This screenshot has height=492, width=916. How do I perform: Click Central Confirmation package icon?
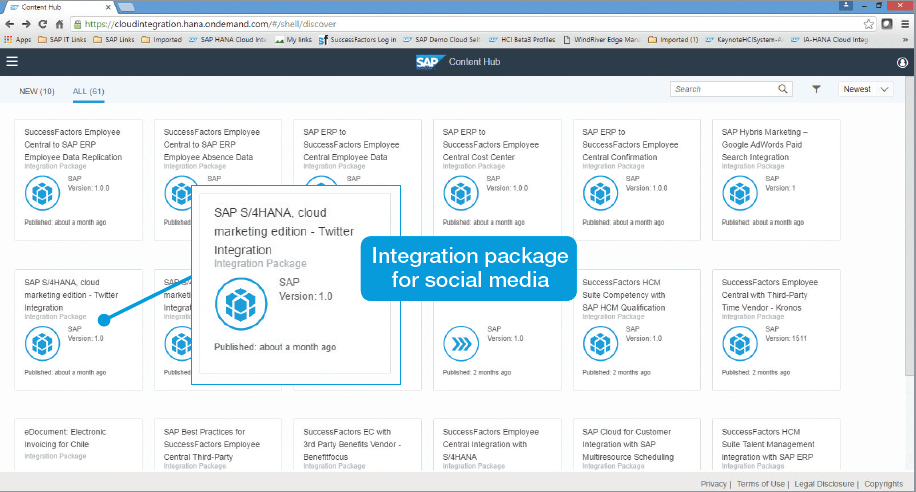pos(600,193)
